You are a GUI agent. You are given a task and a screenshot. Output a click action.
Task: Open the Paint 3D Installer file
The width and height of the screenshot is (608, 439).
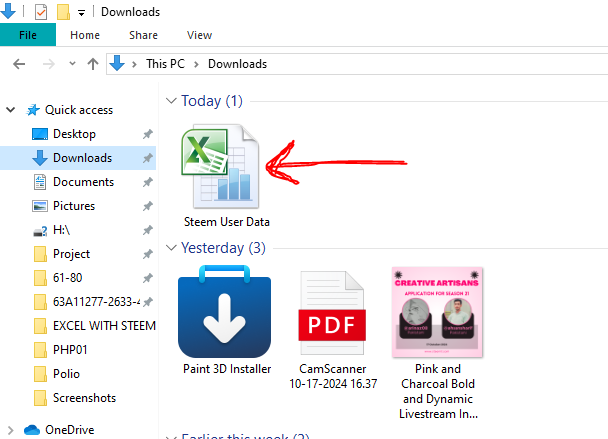[225, 311]
